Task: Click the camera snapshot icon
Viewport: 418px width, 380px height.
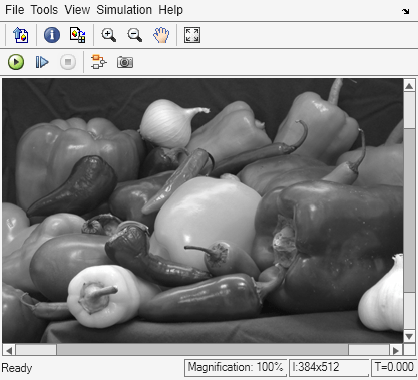Action: pyautogui.click(x=125, y=62)
